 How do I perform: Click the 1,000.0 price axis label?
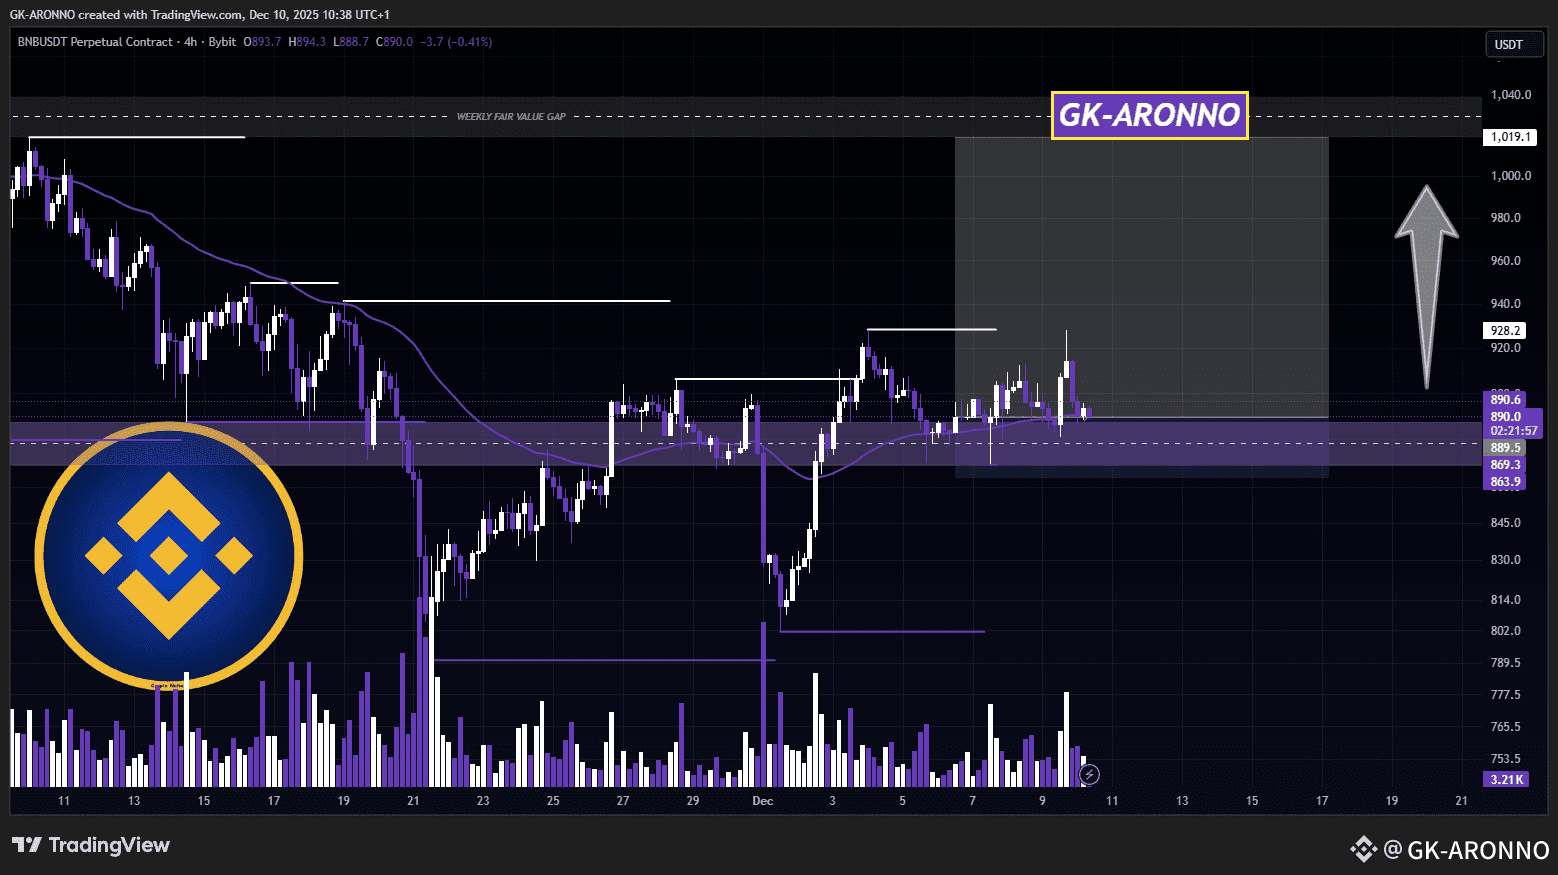[1511, 176]
